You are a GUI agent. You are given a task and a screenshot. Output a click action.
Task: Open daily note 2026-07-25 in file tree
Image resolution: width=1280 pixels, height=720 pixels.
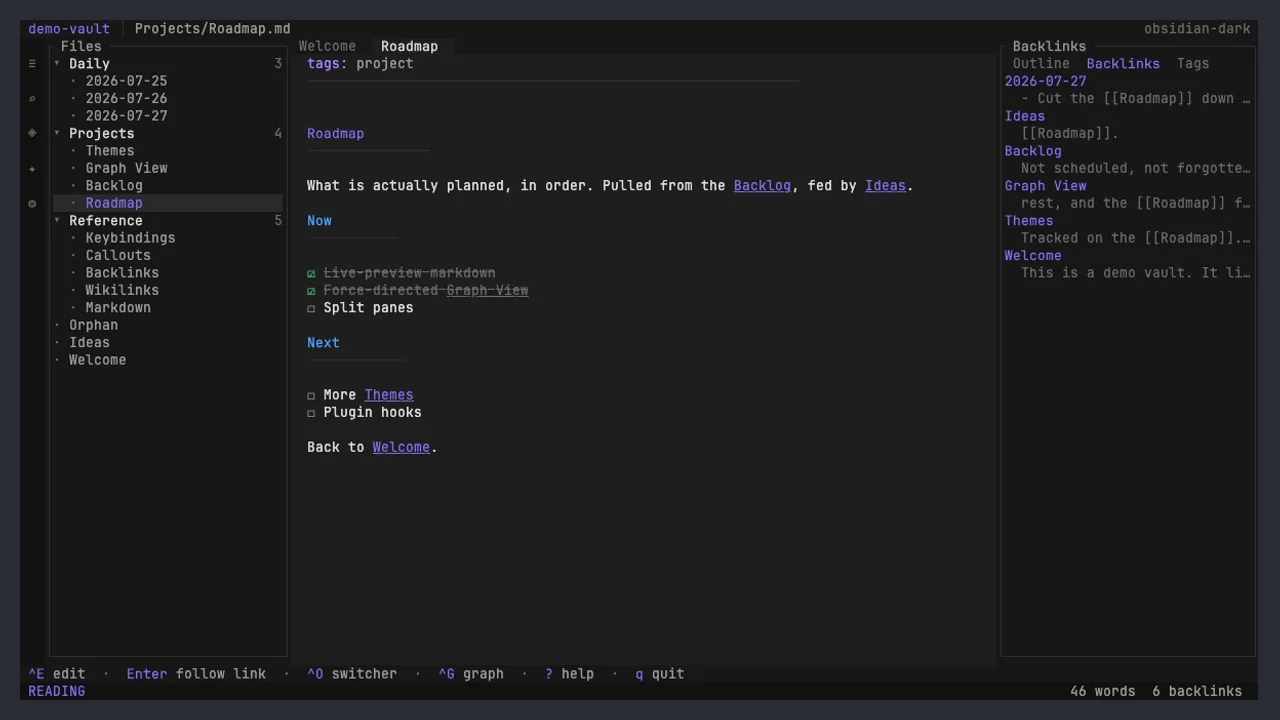click(126, 81)
